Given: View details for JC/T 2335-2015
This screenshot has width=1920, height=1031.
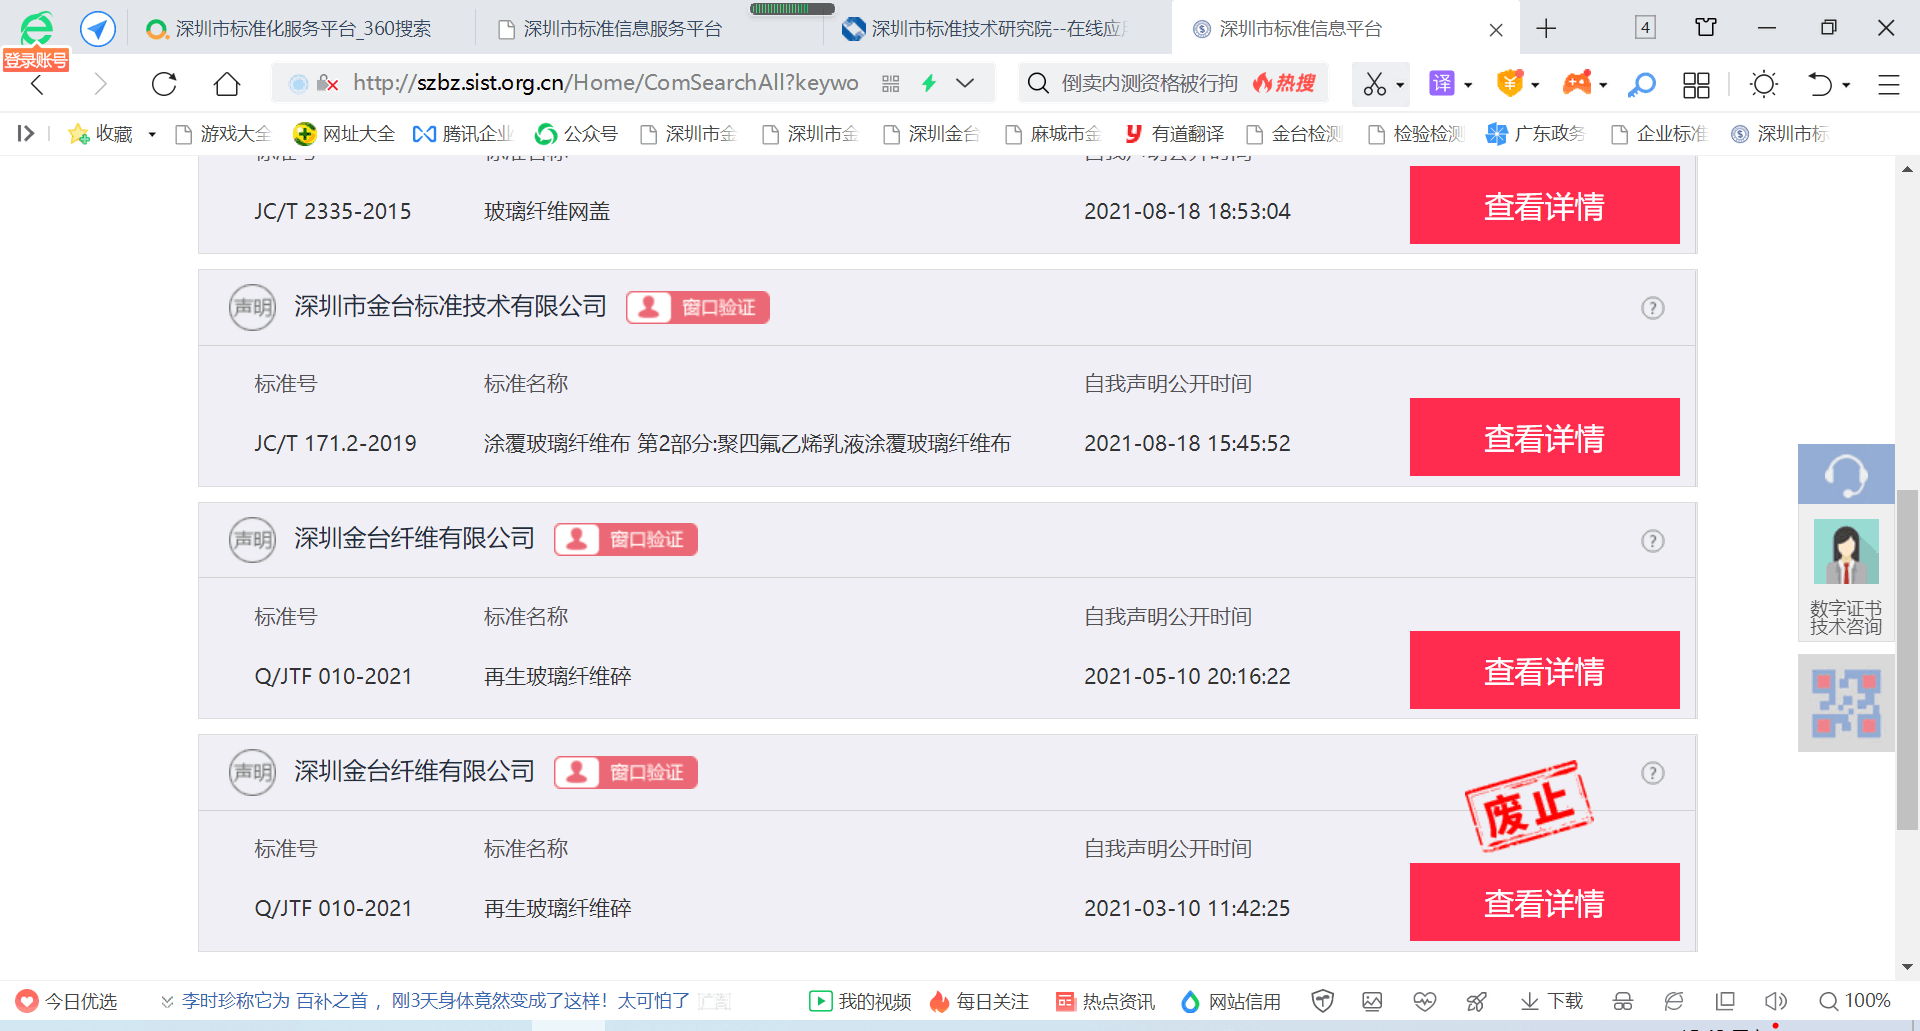Looking at the screenshot, I should pos(1544,205).
